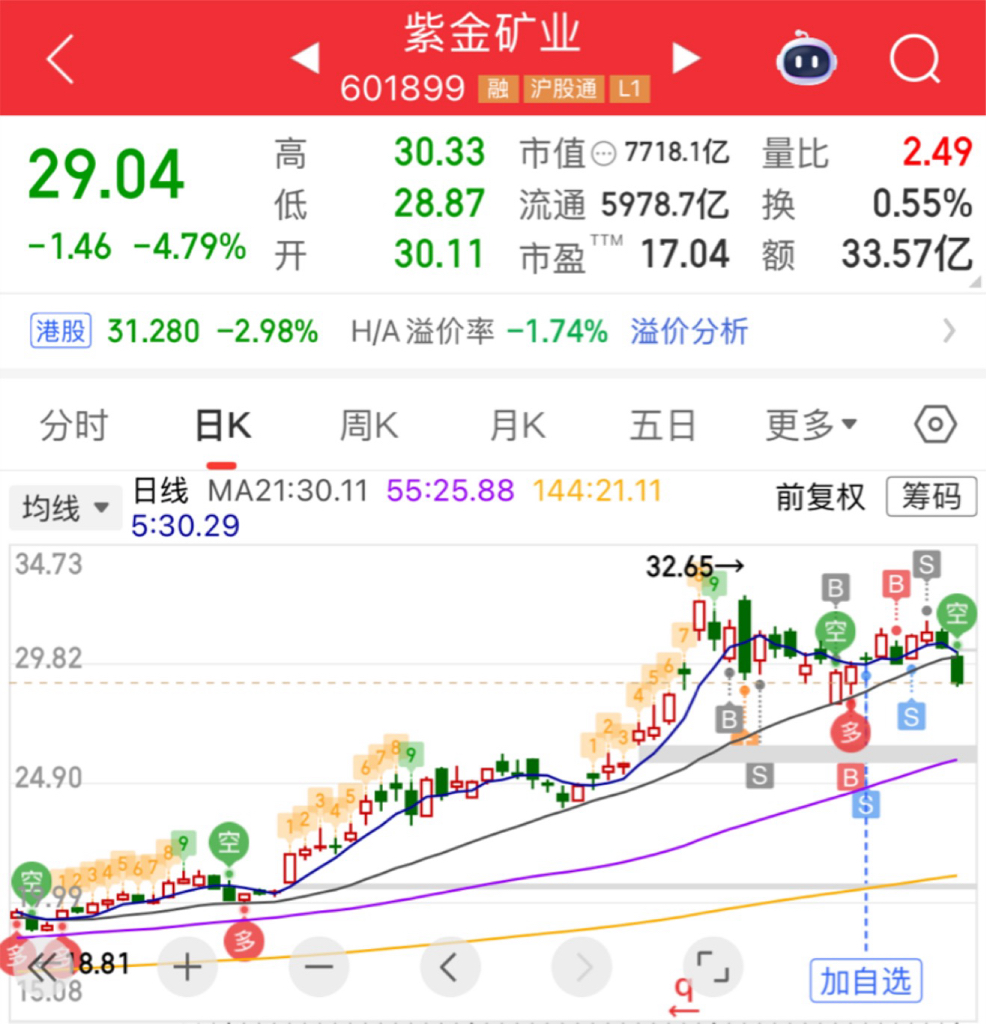Image resolution: width=986 pixels, height=1024 pixels.
Task: Tap the 沪股通 tag
Action: pos(564,89)
